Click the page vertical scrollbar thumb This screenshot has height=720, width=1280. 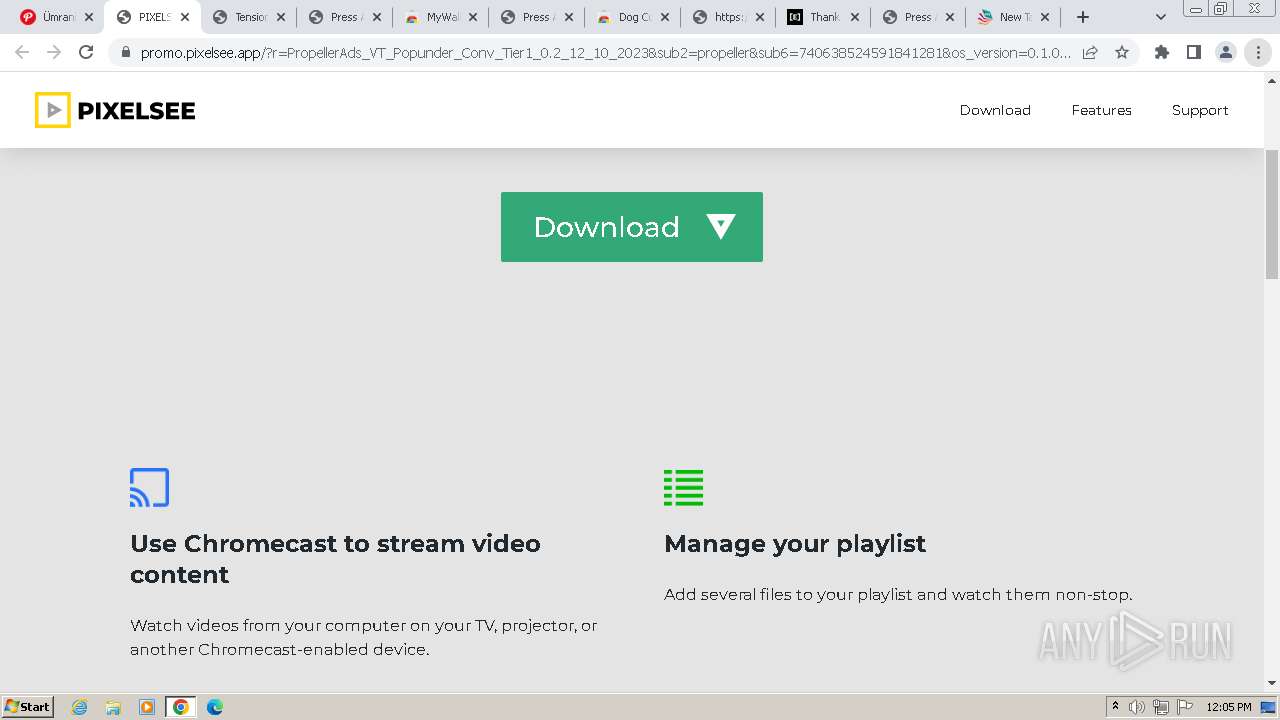[x=1272, y=215]
